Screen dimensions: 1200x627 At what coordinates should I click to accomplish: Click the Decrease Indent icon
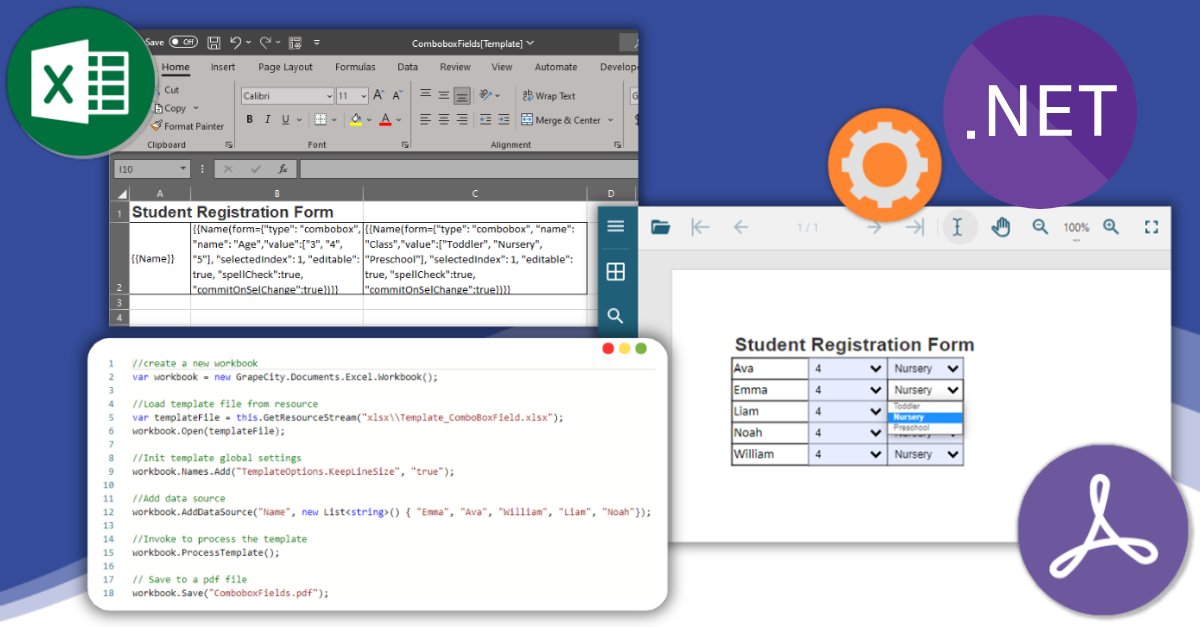tap(486, 119)
